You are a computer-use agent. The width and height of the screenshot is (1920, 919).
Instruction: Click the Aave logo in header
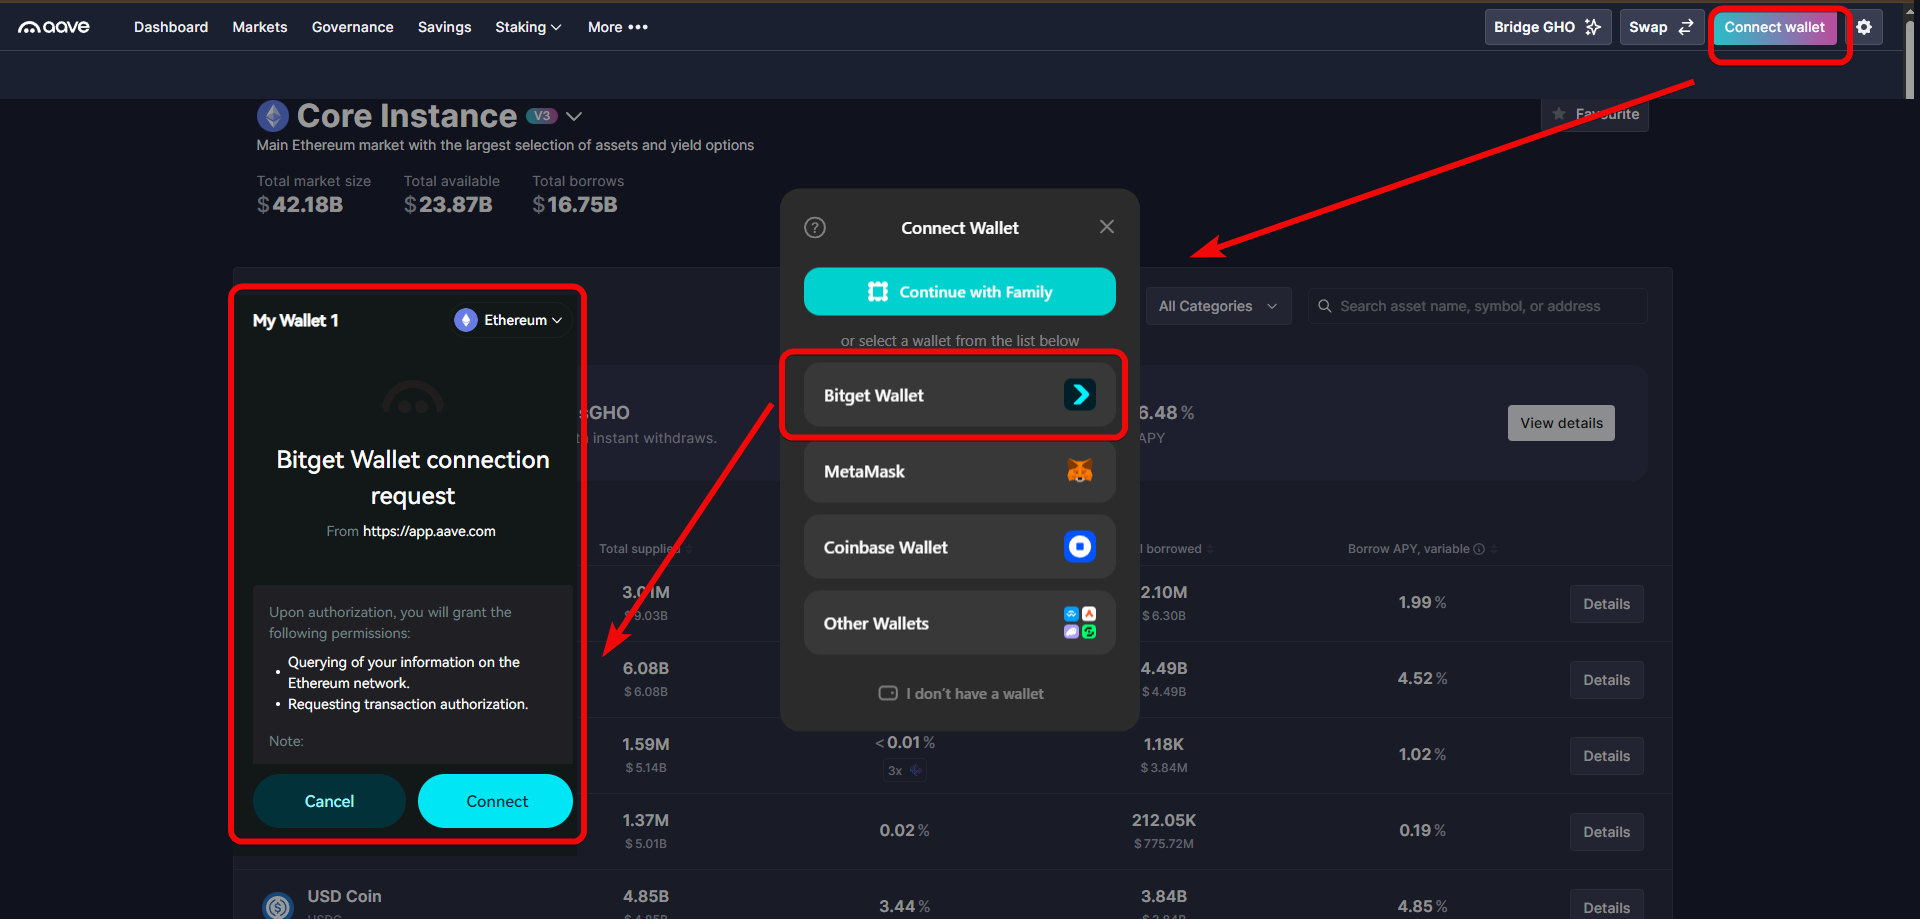(x=54, y=27)
